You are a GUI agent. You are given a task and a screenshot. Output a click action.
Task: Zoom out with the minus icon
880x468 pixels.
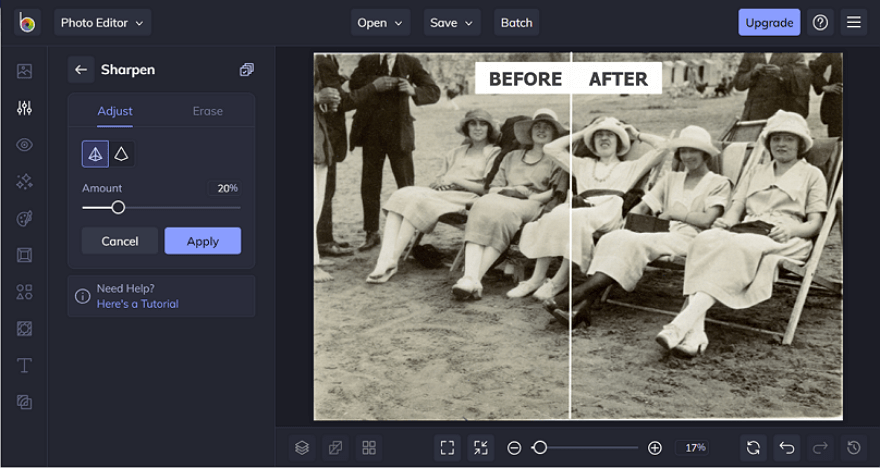[x=514, y=448]
